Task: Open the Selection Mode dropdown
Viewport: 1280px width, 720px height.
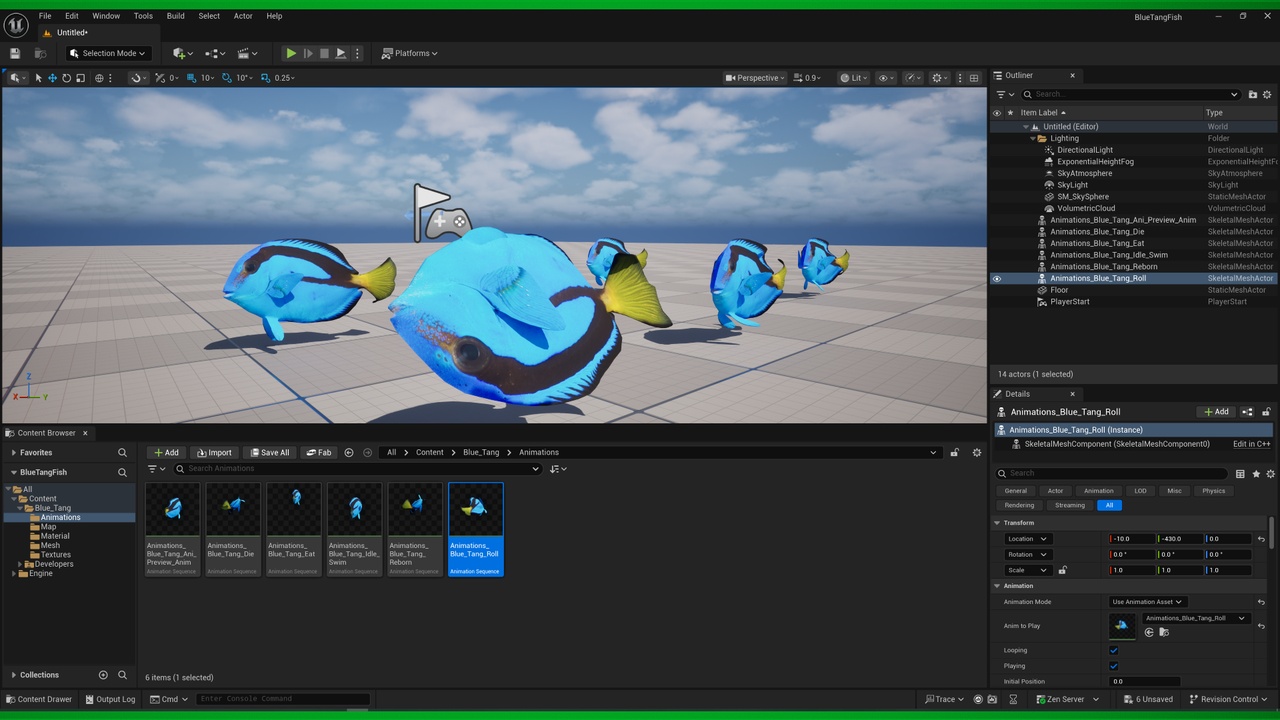Action: (108, 53)
